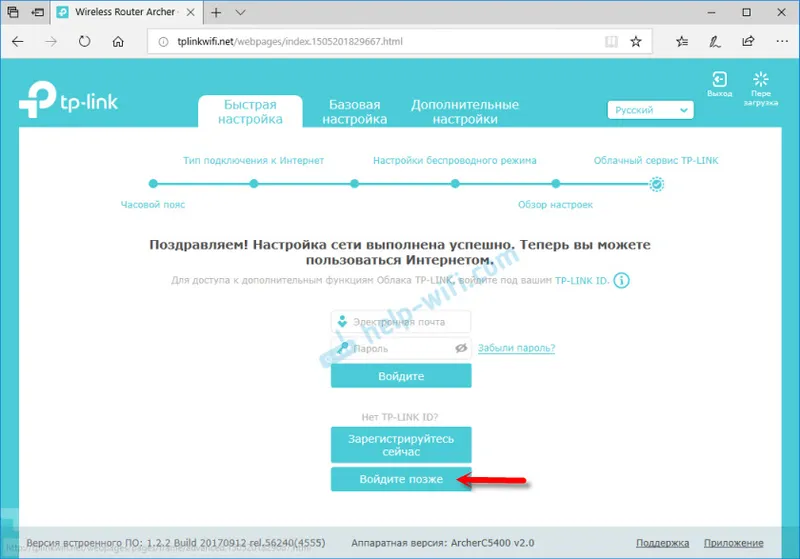Click browser forward arrow
Screen dimensions: 800x559
(51, 42)
